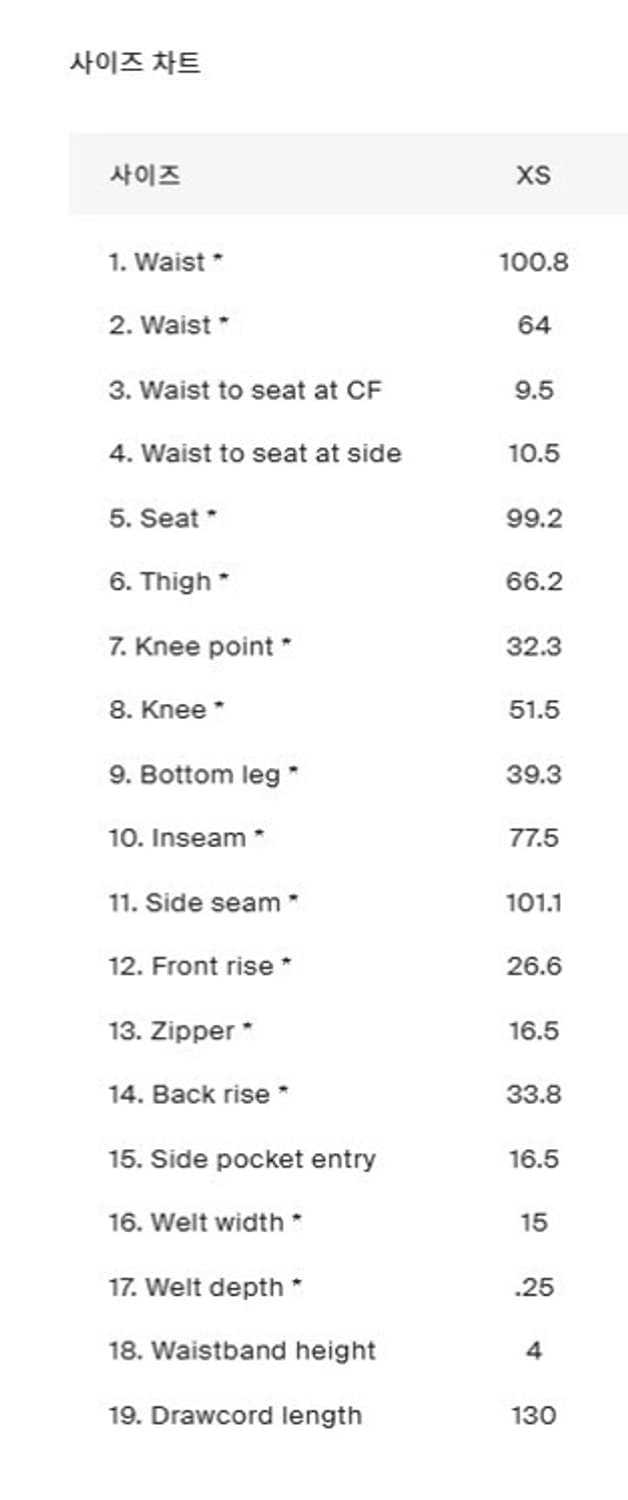
Task: Click the '14. Back rise' label
Action: [198, 1094]
